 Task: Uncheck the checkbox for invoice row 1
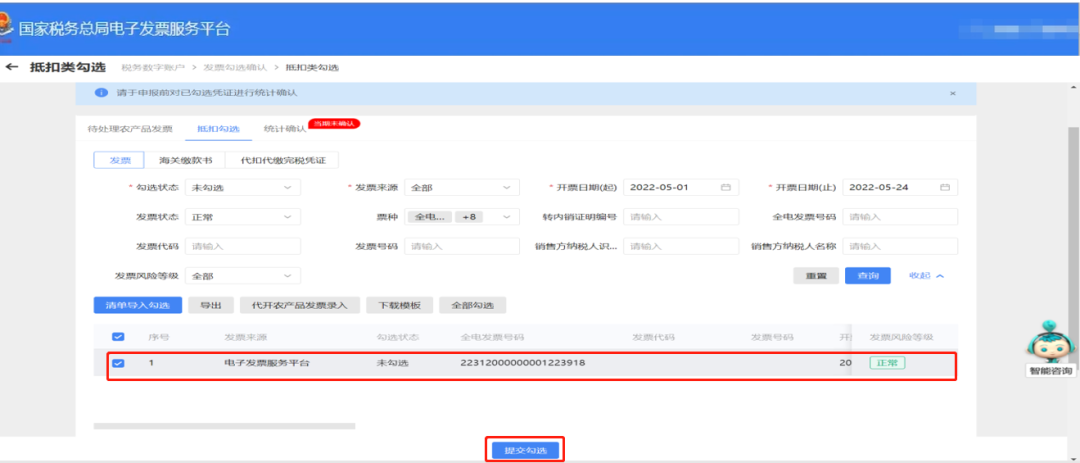(x=118, y=363)
